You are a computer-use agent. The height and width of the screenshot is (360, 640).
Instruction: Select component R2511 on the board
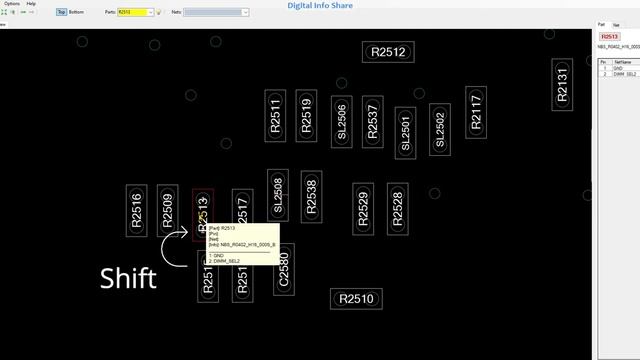tap(275, 116)
